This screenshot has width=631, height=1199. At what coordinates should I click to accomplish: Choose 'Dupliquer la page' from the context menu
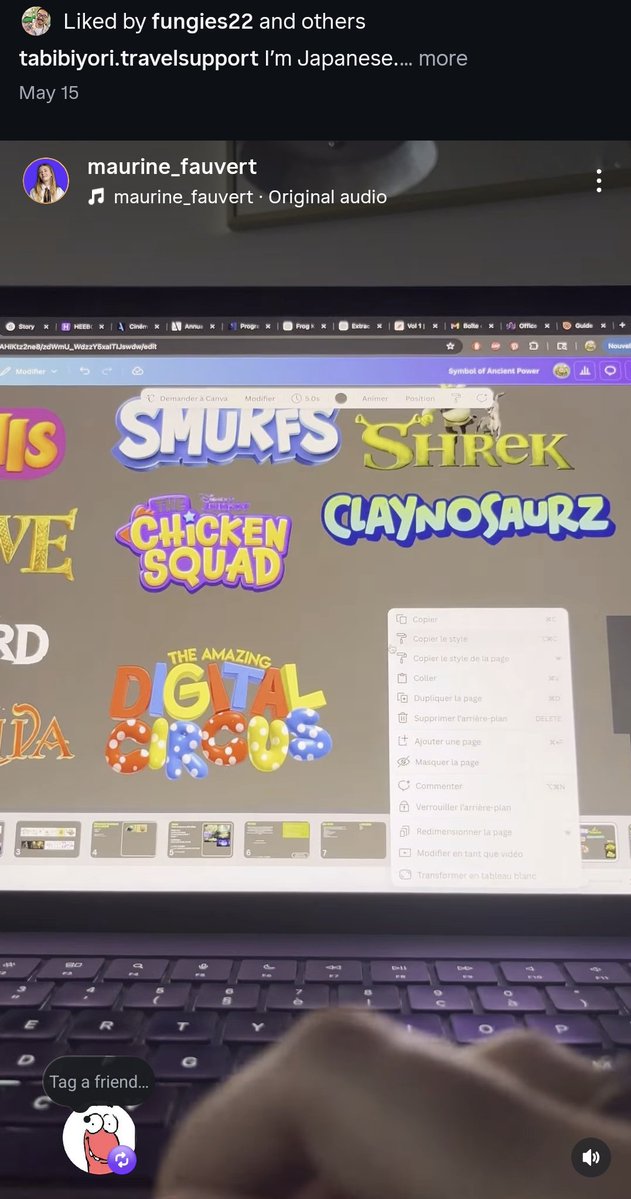coord(480,698)
